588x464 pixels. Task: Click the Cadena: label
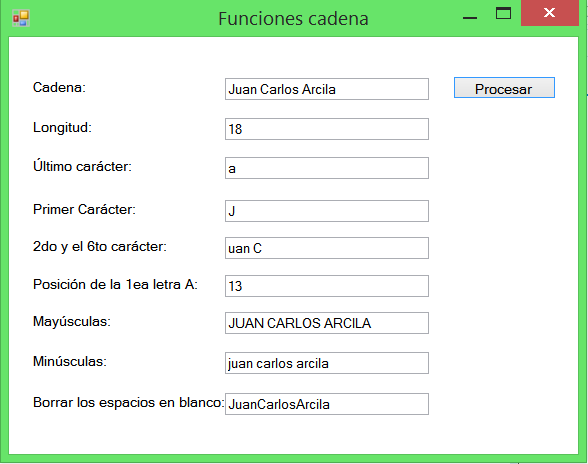tap(59, 87)
